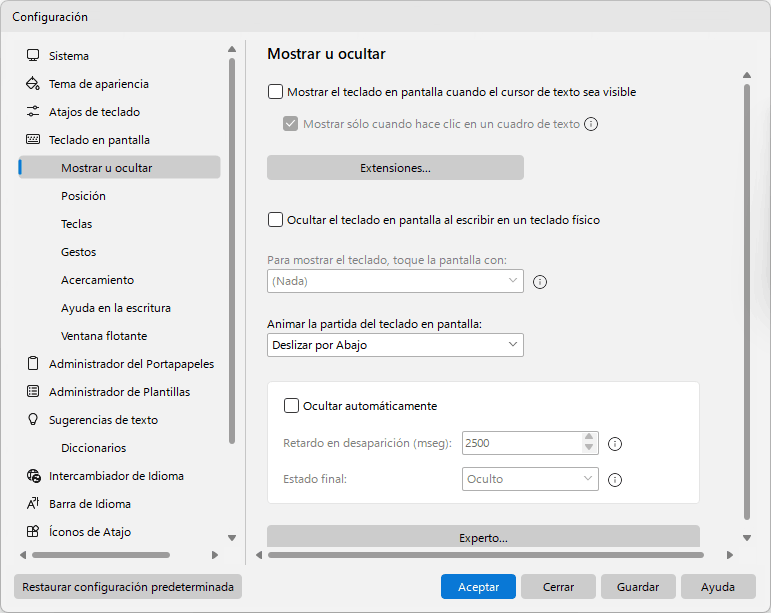Click the 'Guardar' button
Screen dimensions: 771x613
pos(638,586)
